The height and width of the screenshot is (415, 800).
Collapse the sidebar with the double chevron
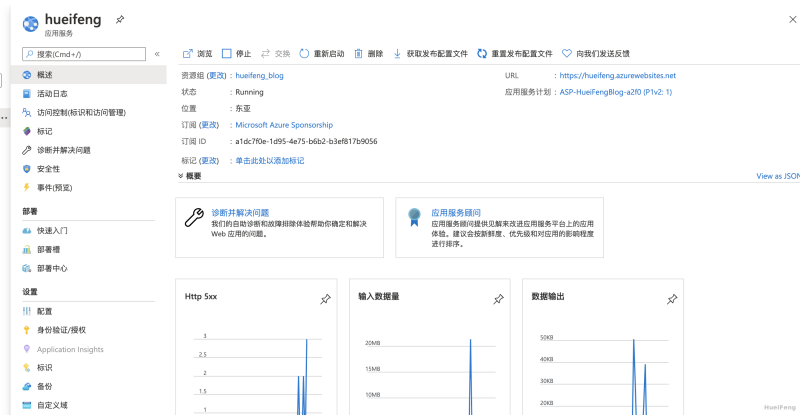pyautogui.click(x=157, y=54)
